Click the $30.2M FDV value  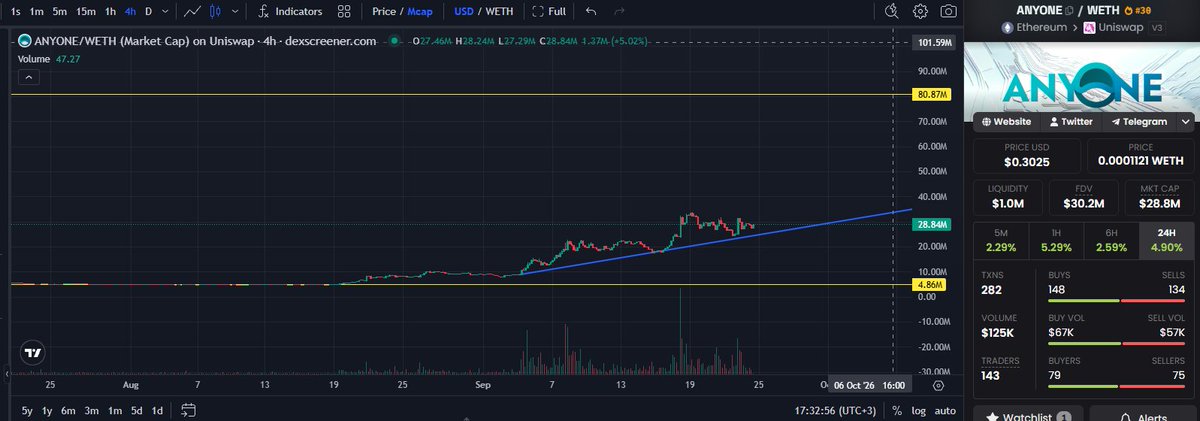tap(1082, 203)
